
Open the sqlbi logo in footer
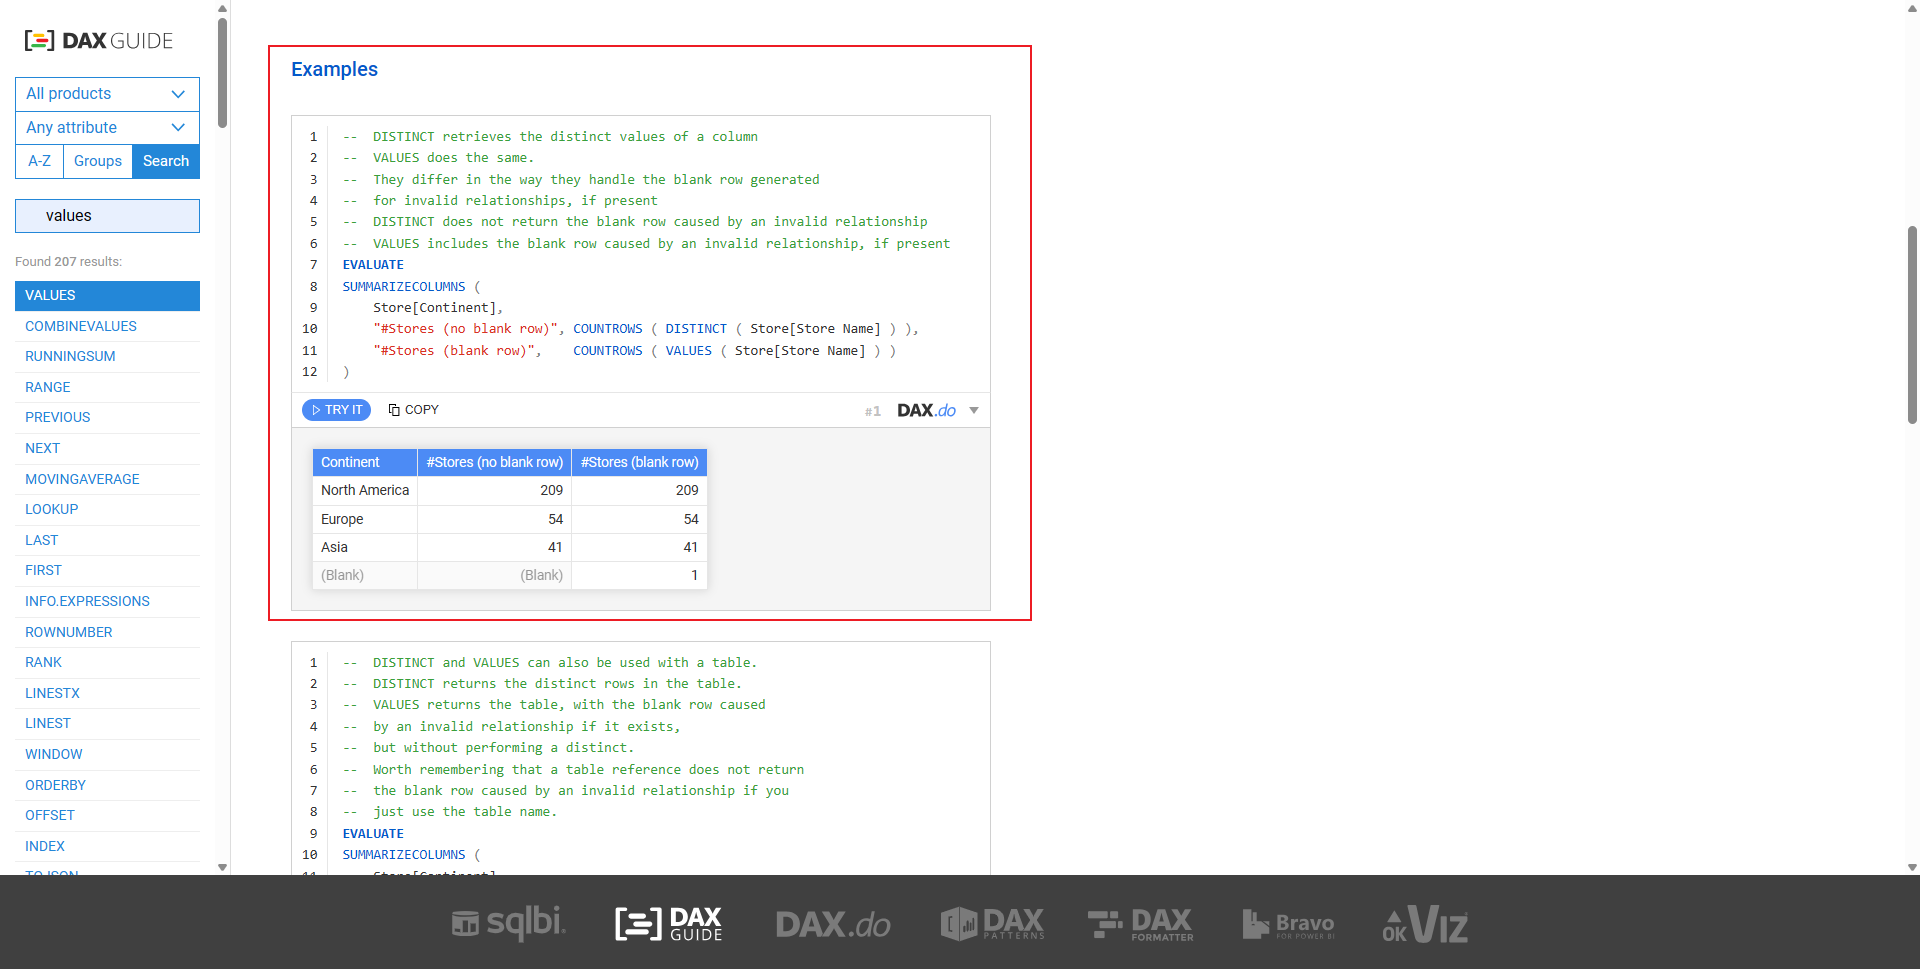point(508,923)
